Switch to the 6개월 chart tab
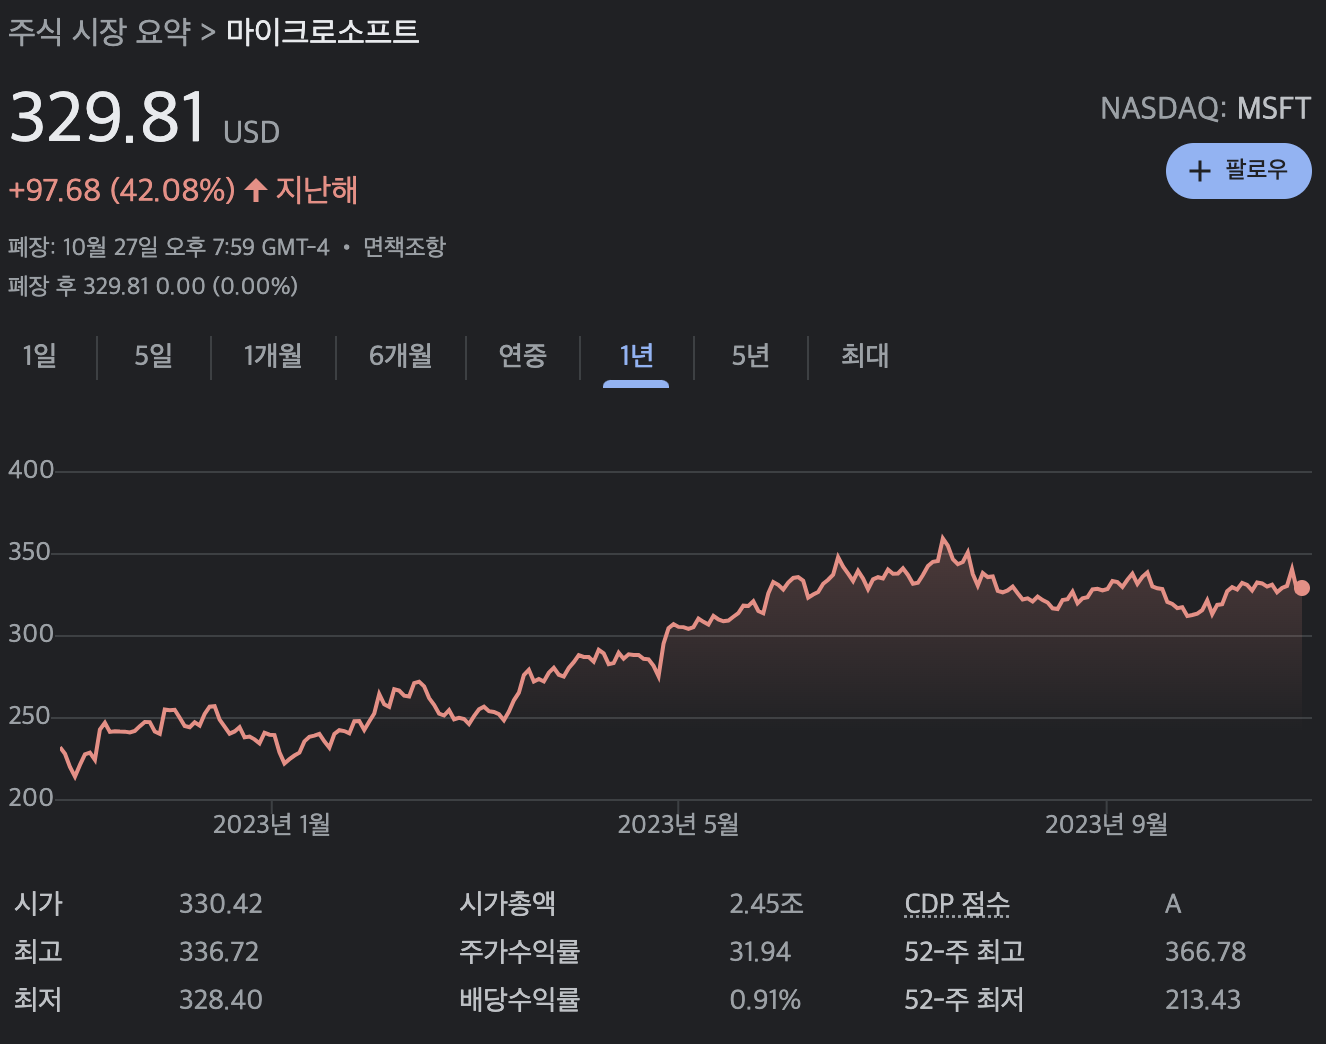The height and width of the screenshot is (1044, 1326). [x=400, y=355]
